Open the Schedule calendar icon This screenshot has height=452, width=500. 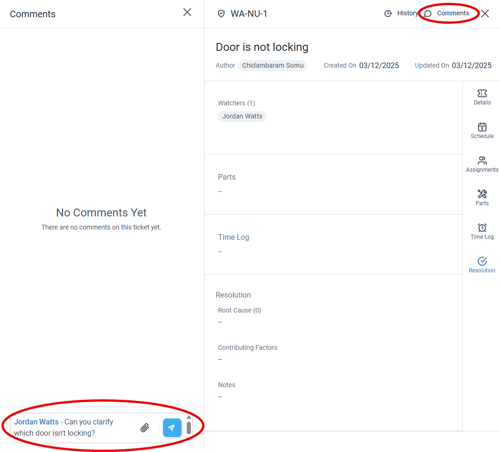[x=482, y=130]
